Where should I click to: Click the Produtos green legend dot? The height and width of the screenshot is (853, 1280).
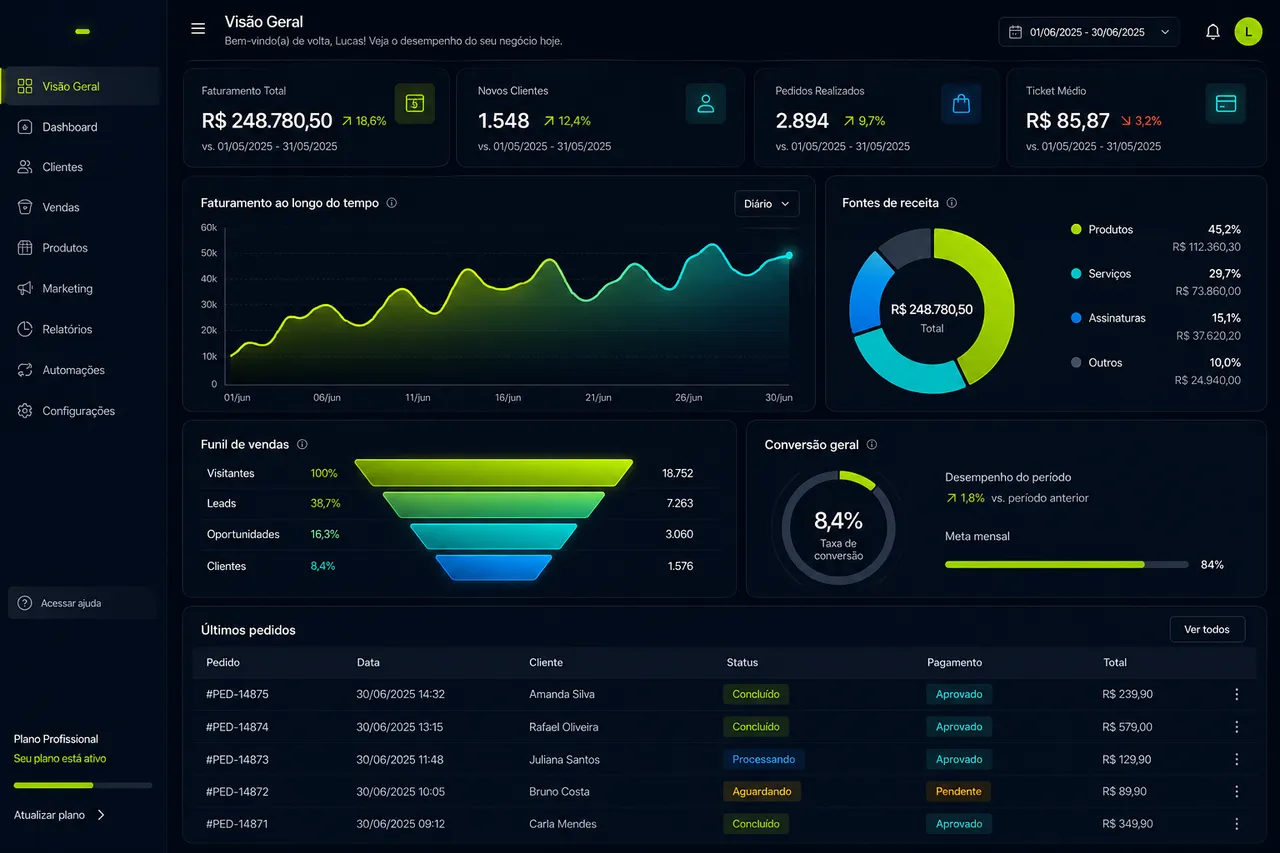click(x=1076, y=229)
